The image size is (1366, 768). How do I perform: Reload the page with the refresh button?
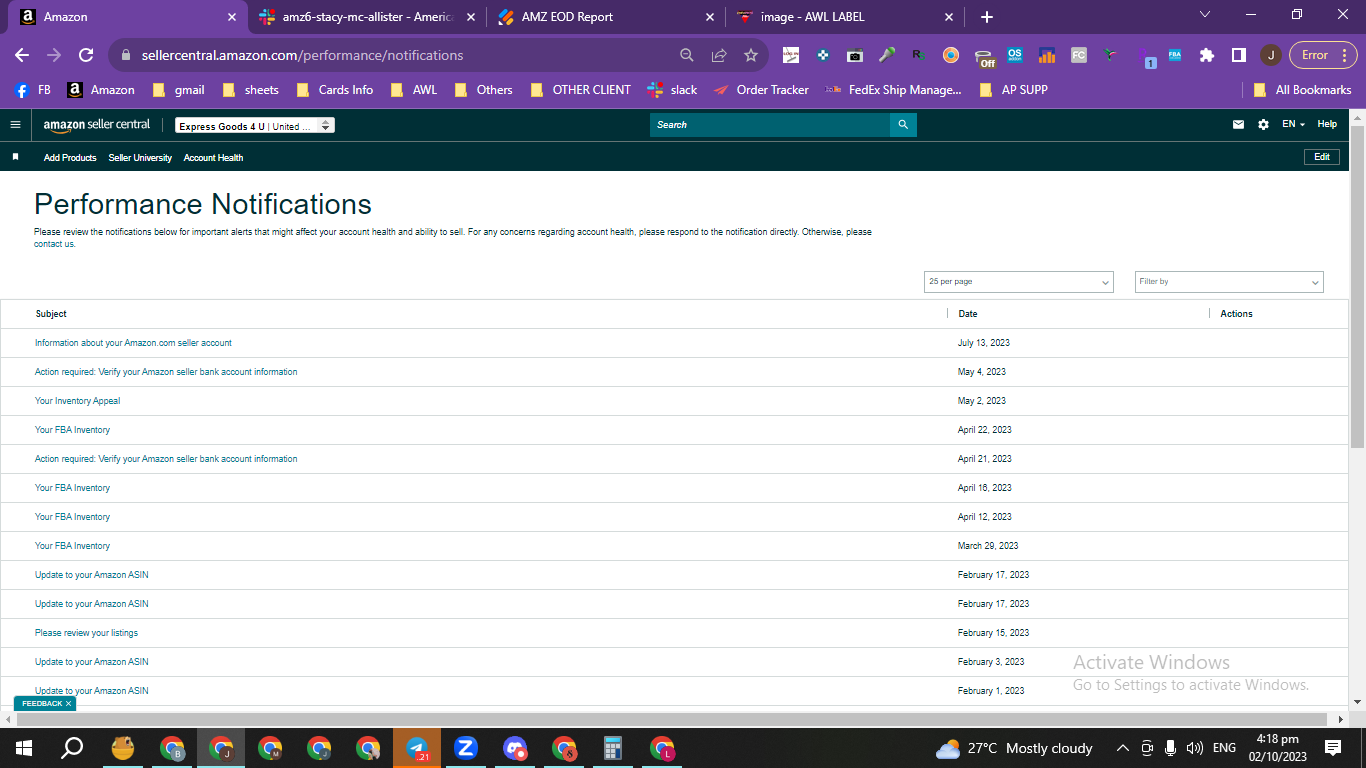click(86, 55)
